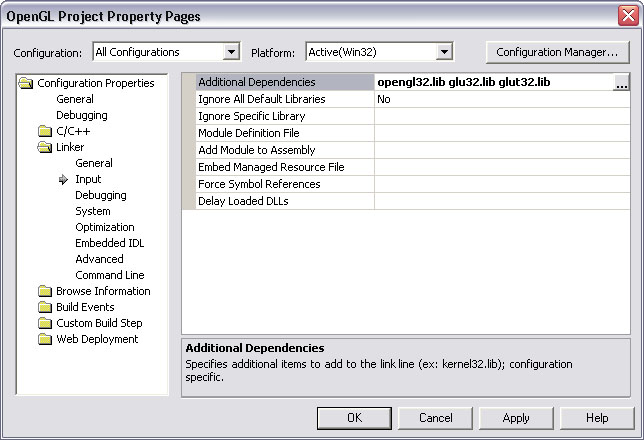Select the Command Line linker page

pyautogui.click(x=109, y=275)
